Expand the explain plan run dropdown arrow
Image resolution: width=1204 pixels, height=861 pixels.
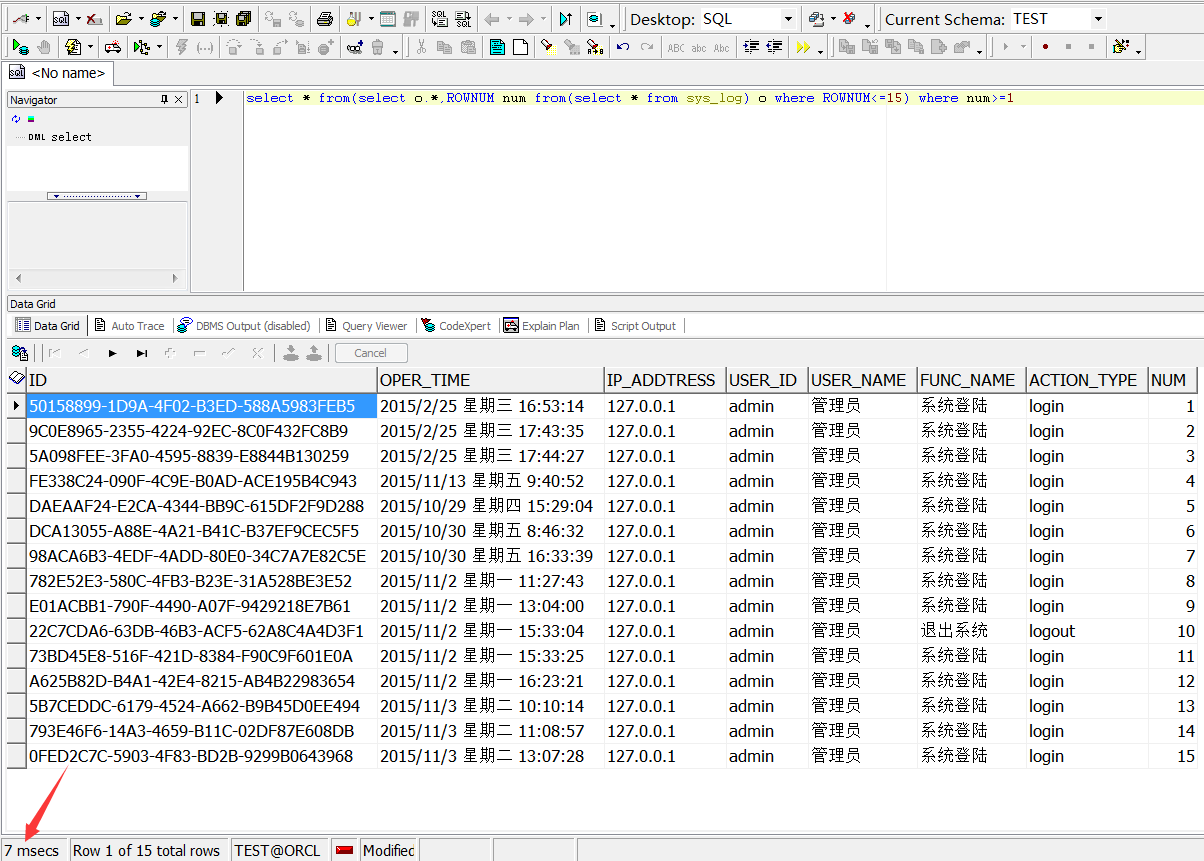tap(159, 47)
